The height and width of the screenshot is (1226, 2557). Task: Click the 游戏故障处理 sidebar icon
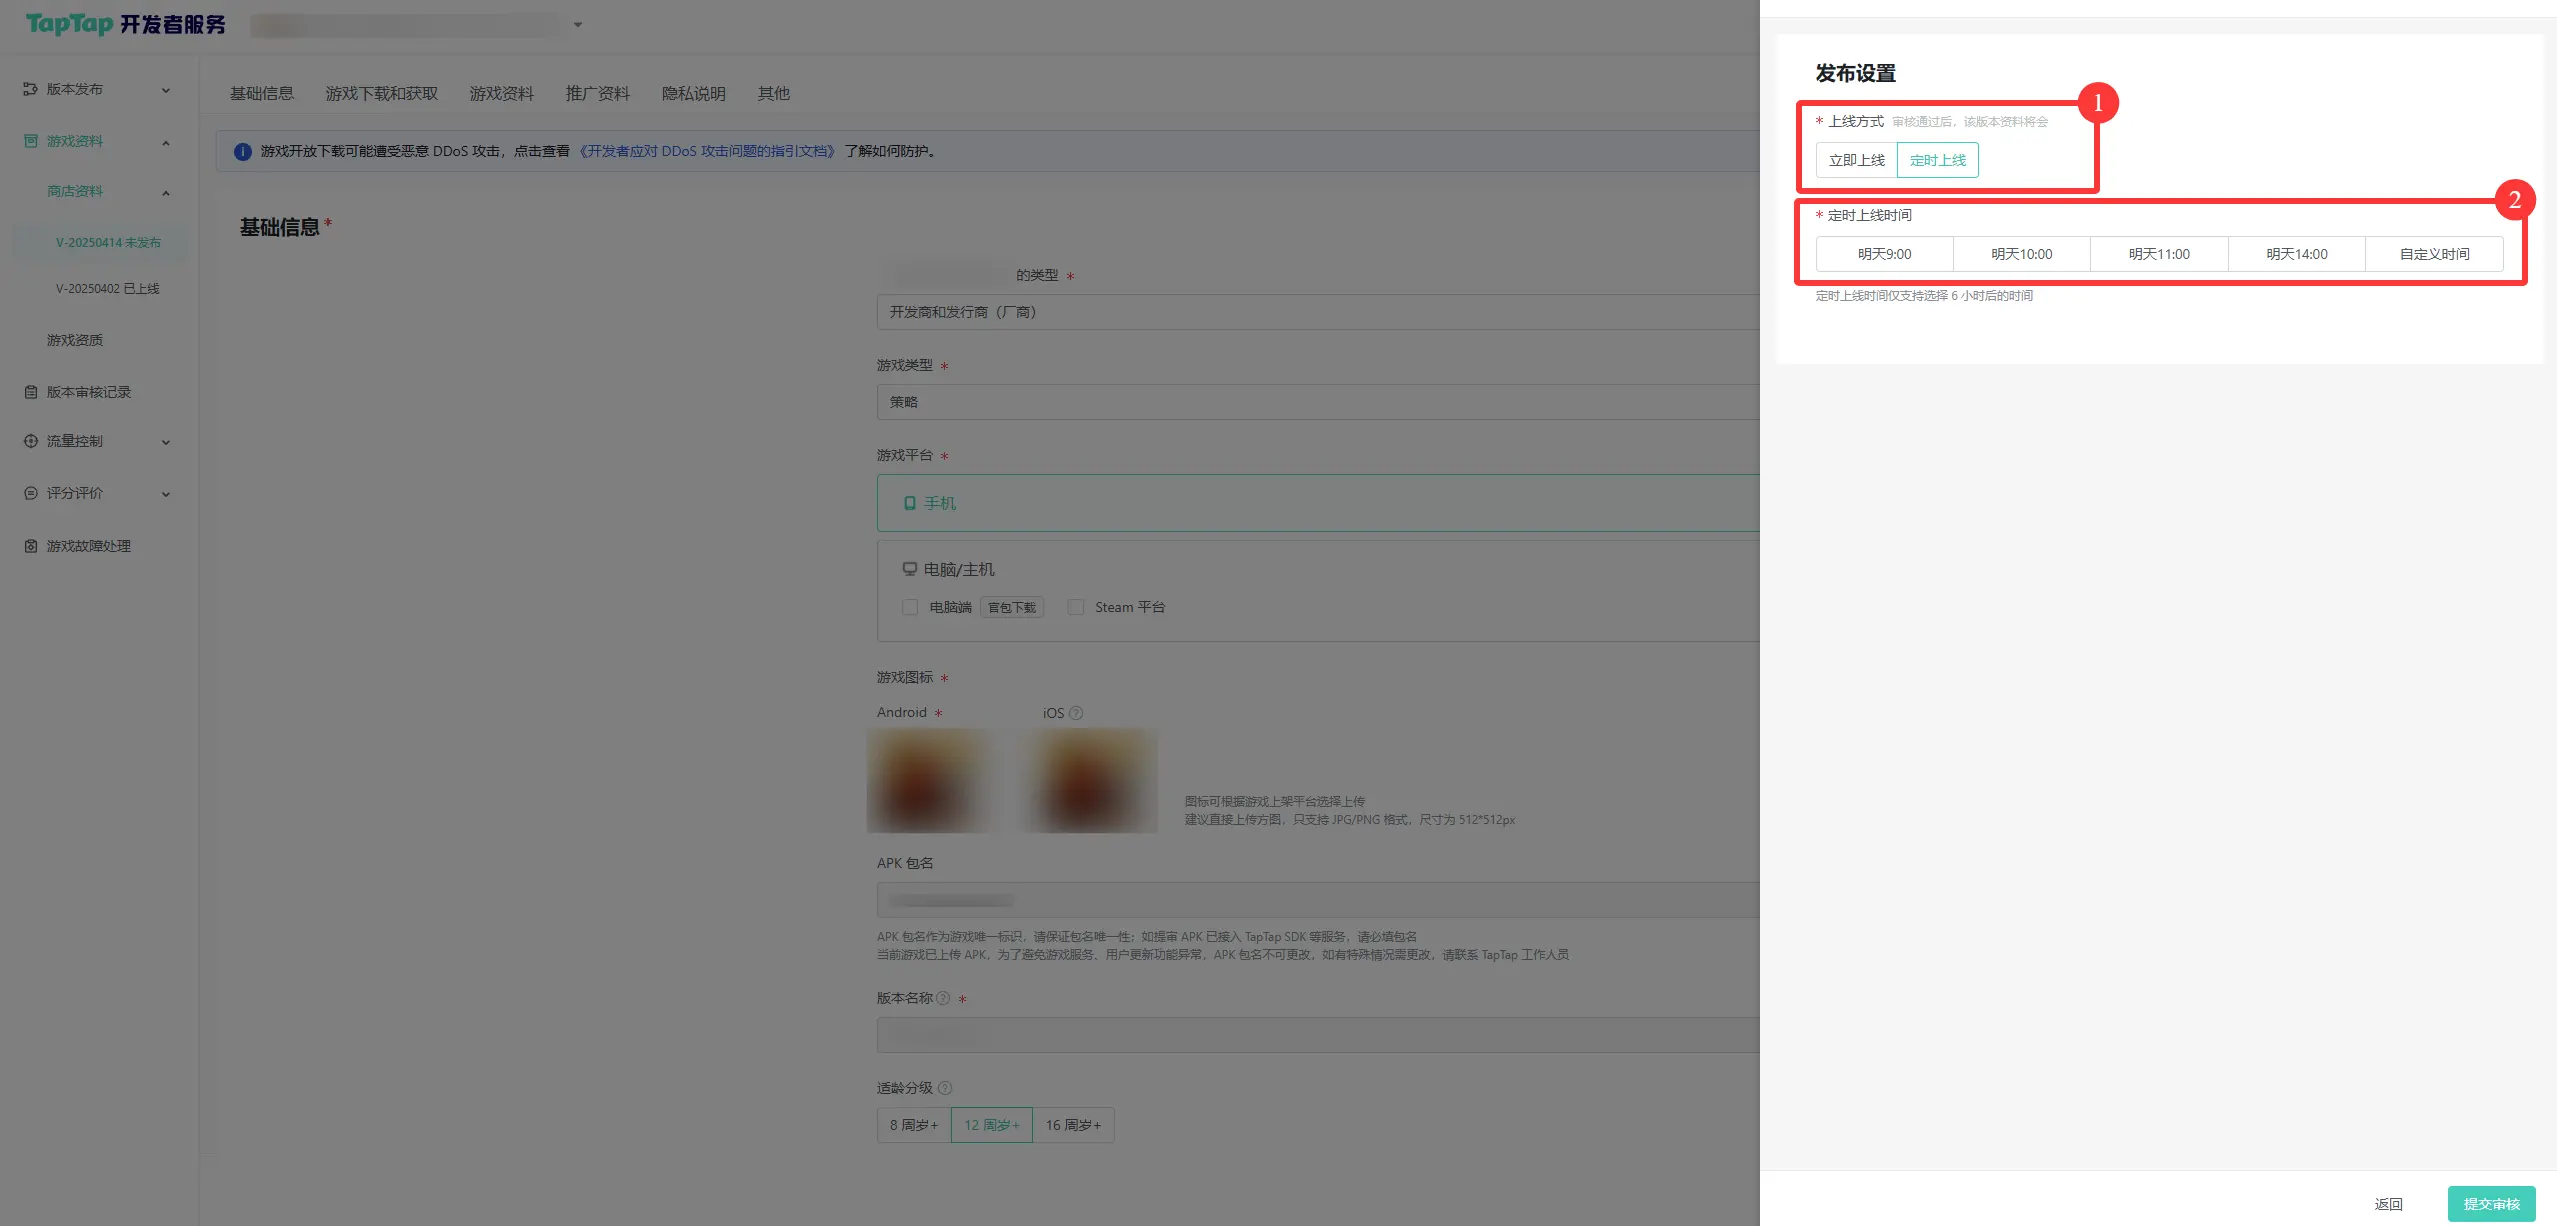[x=30, y=546]
